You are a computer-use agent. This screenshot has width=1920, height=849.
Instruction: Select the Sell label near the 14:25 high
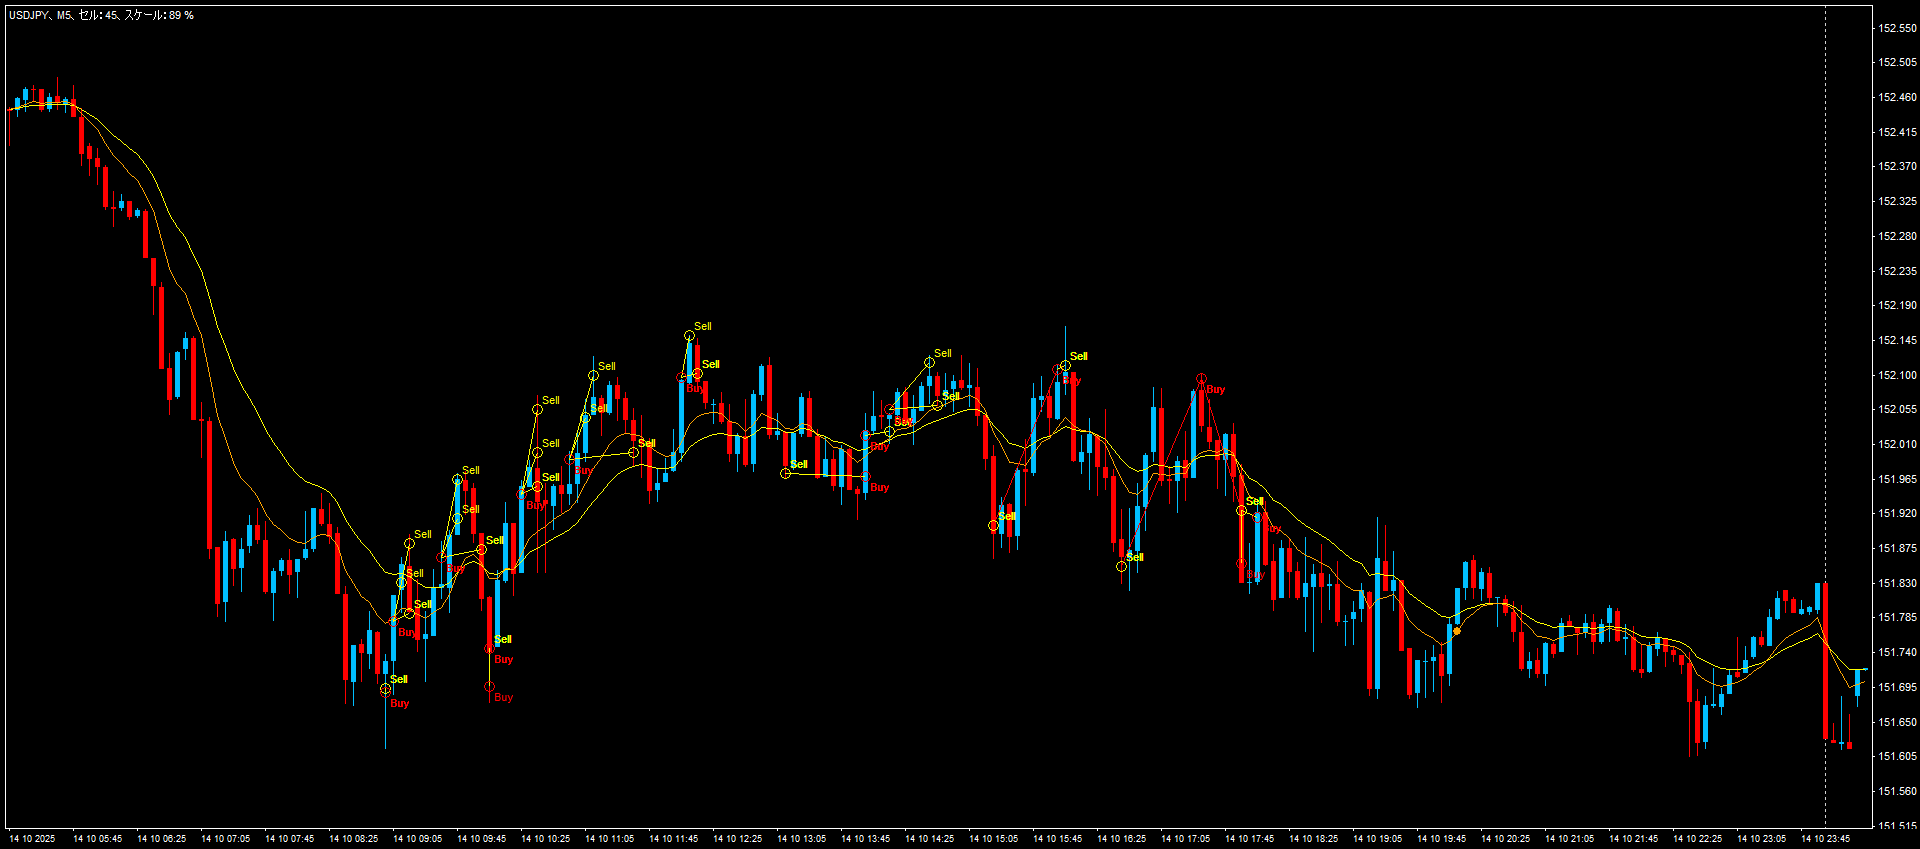[x=943, y=353]
